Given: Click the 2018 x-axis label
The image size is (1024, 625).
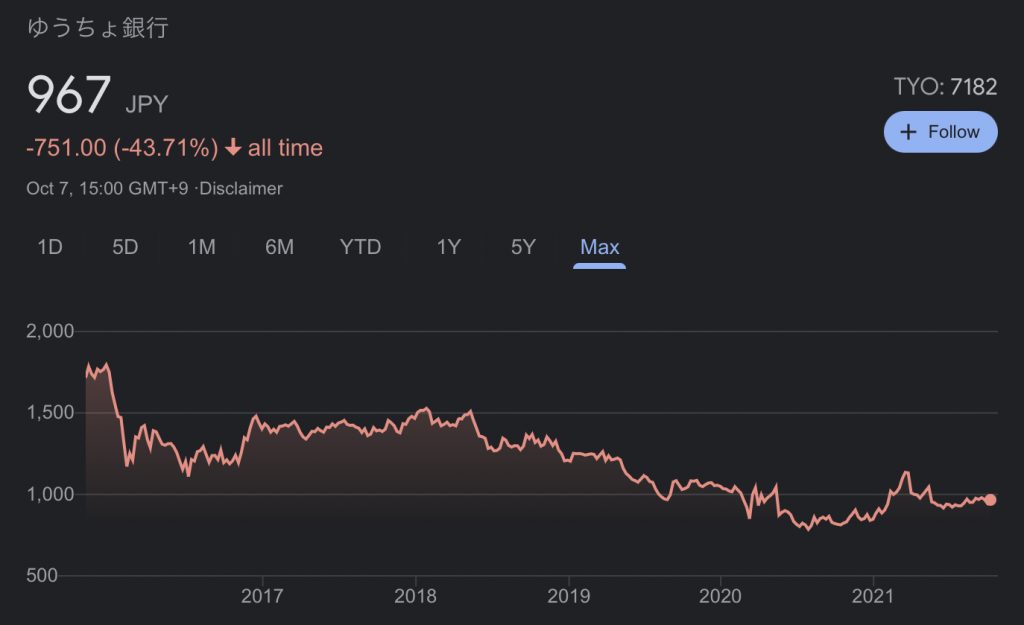Looking at the screenshot, I should [415, 597].
